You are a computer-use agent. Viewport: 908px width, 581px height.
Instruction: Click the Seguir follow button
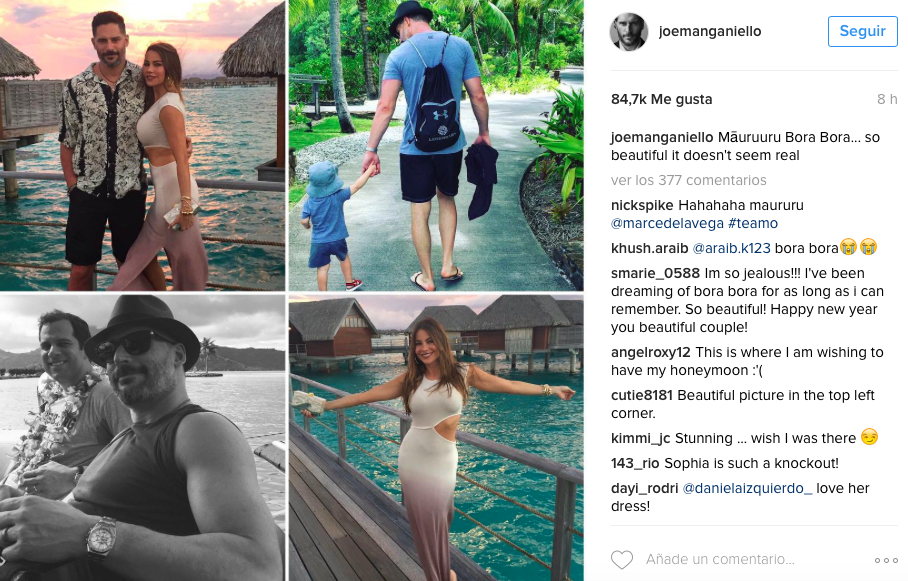pyautogui.click(x=862, y=31)
